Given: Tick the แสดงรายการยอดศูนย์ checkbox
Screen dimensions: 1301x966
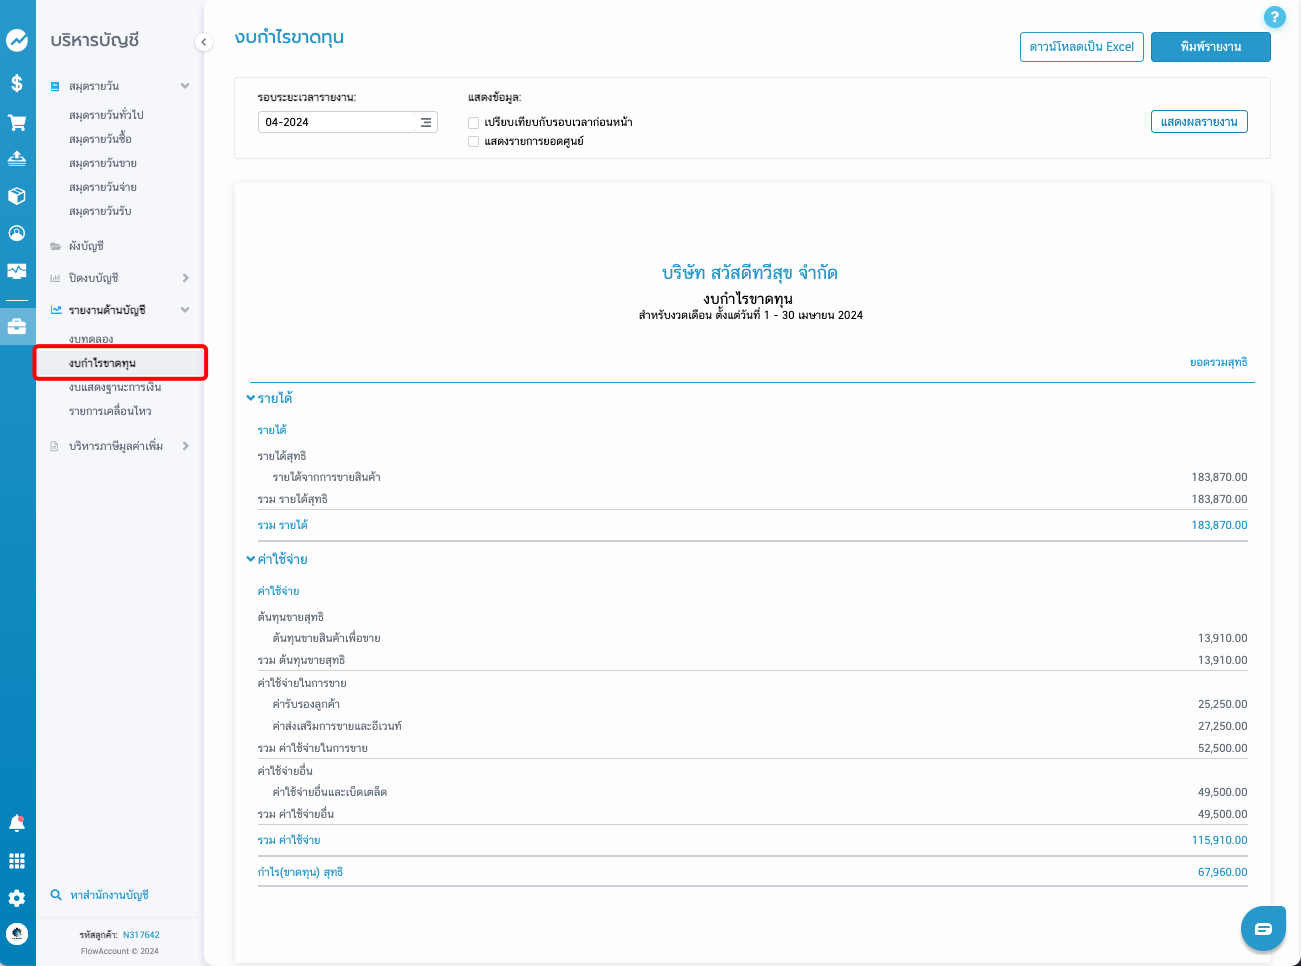Looking at the screenshot, I should [474, 142].
